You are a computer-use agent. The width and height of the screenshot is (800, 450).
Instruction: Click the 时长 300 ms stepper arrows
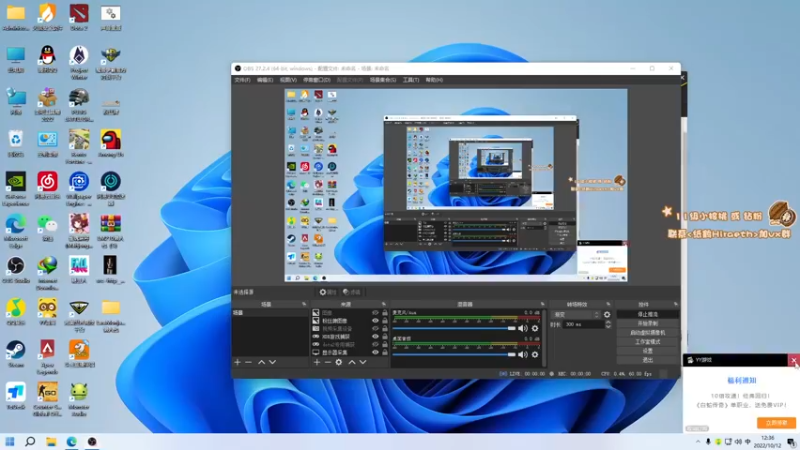[608, 324]
